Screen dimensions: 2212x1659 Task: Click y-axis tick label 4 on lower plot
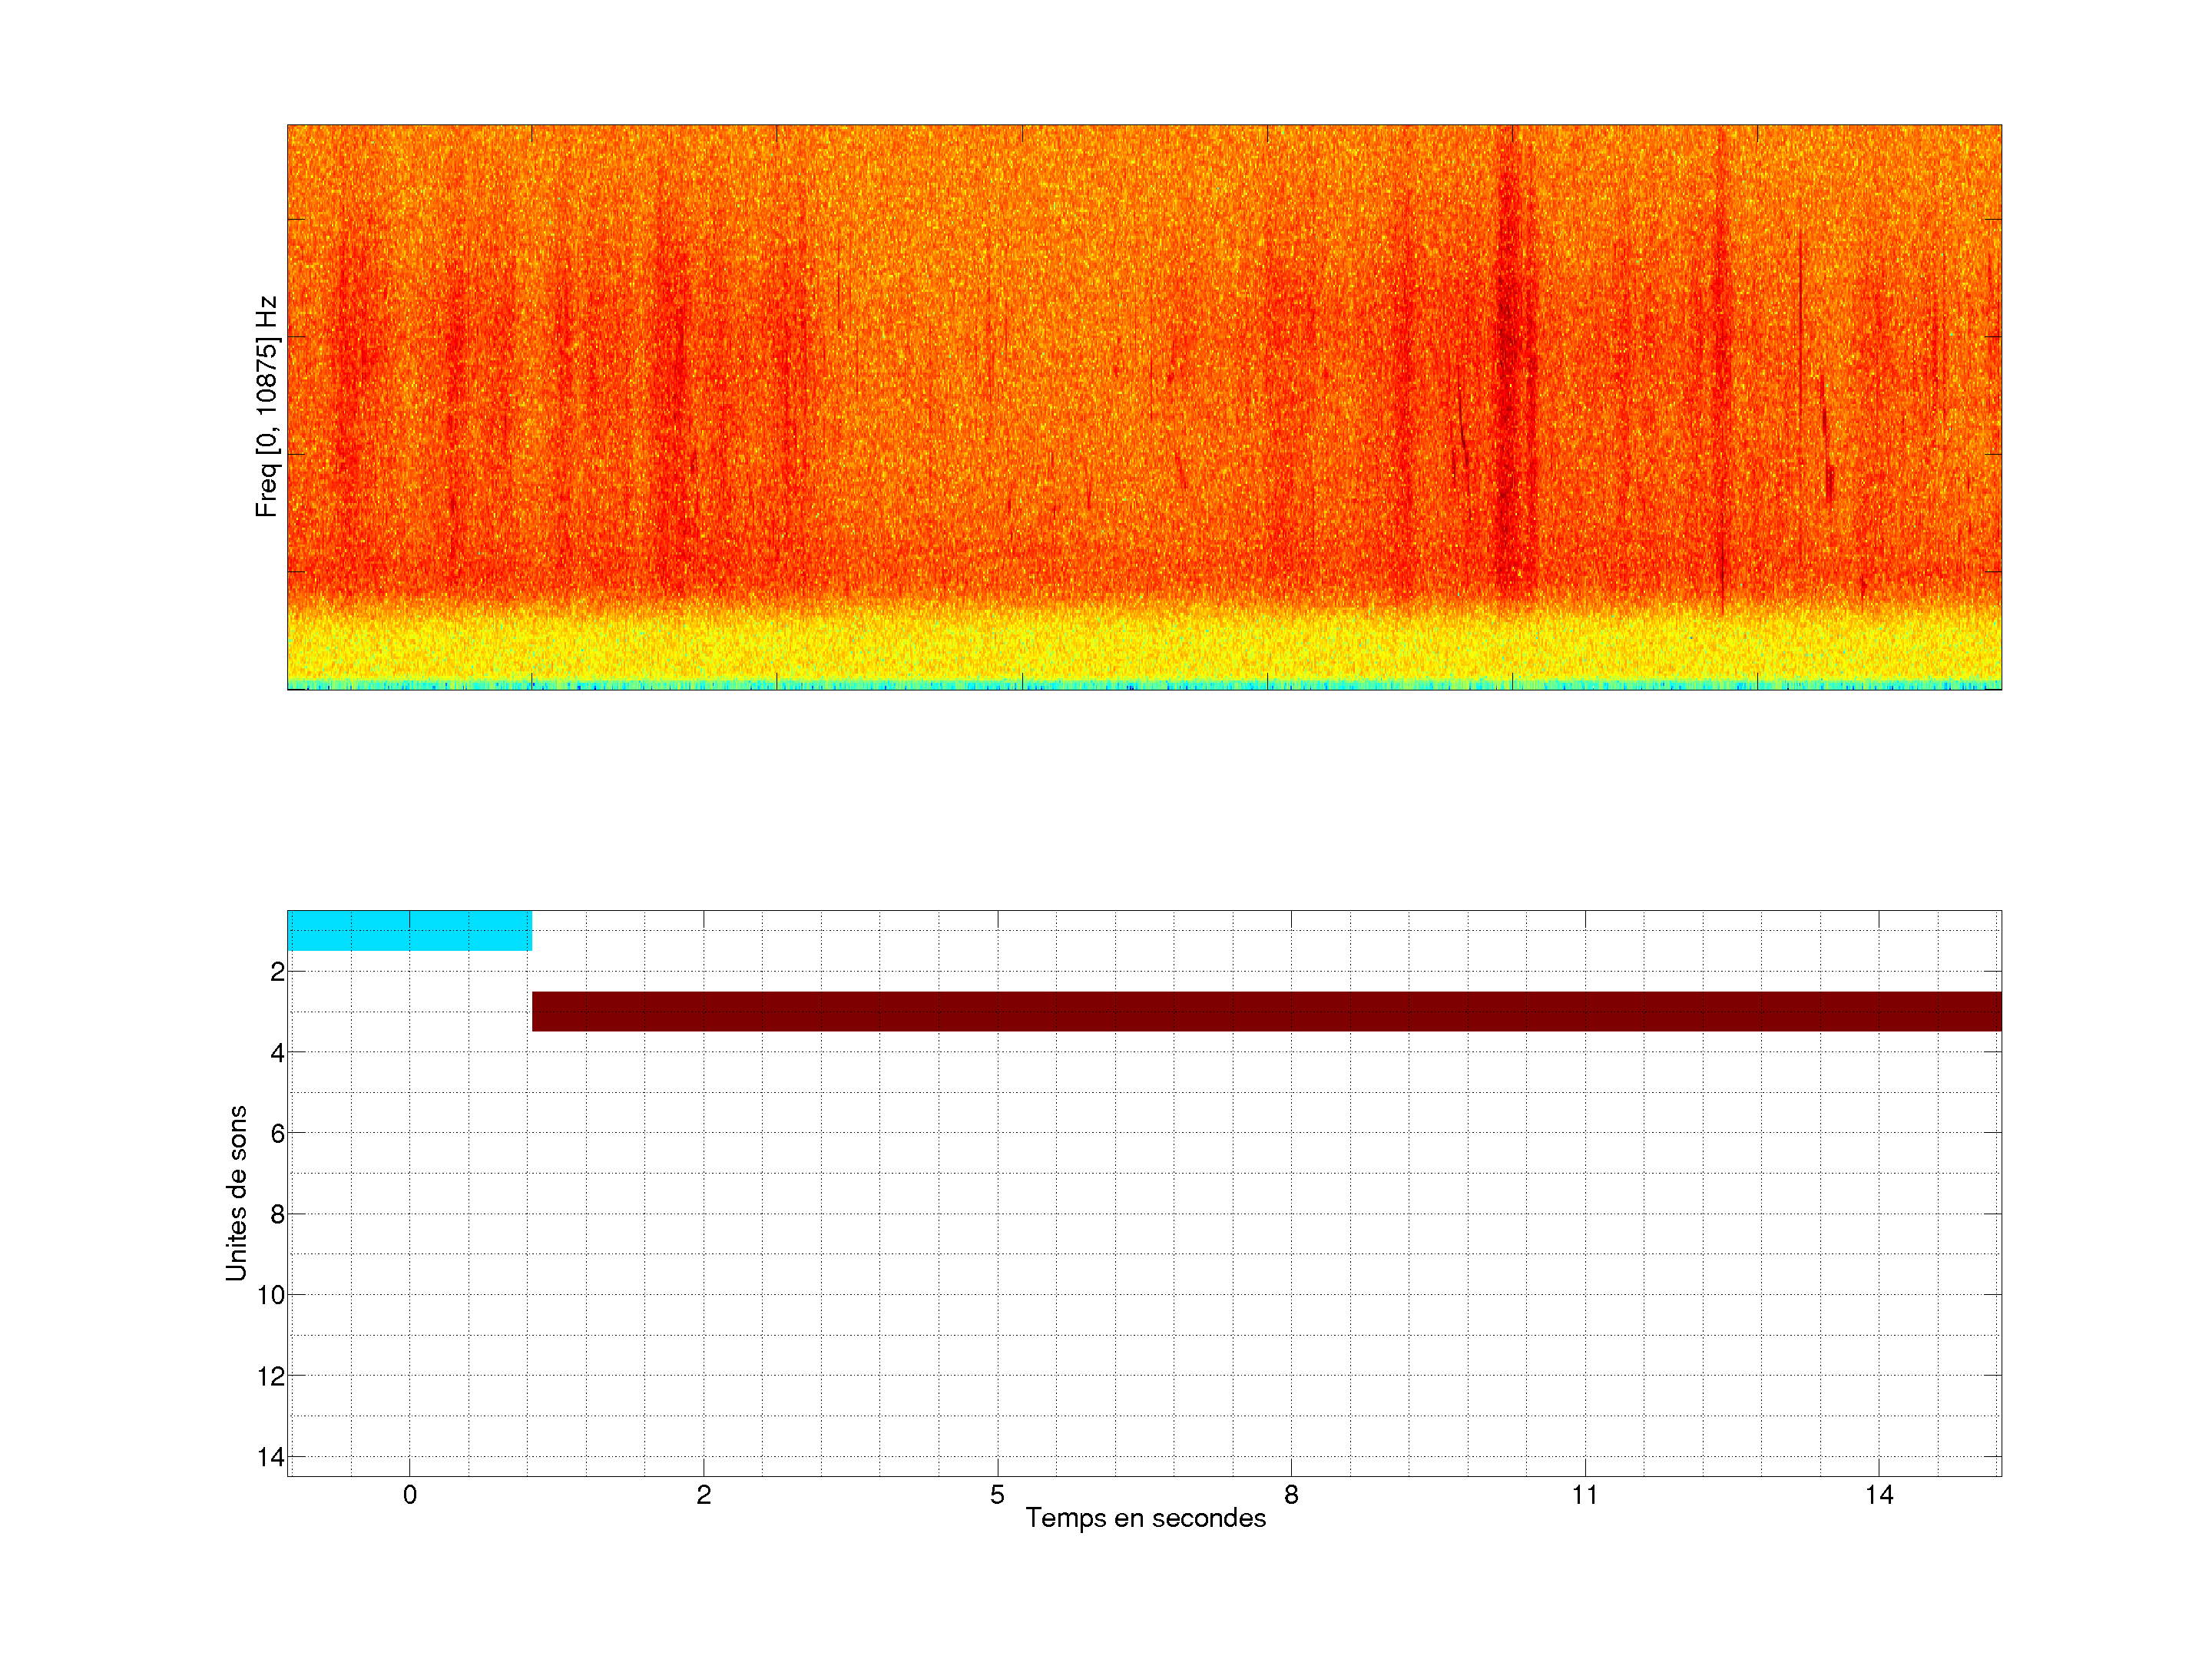pos(277,1053)
